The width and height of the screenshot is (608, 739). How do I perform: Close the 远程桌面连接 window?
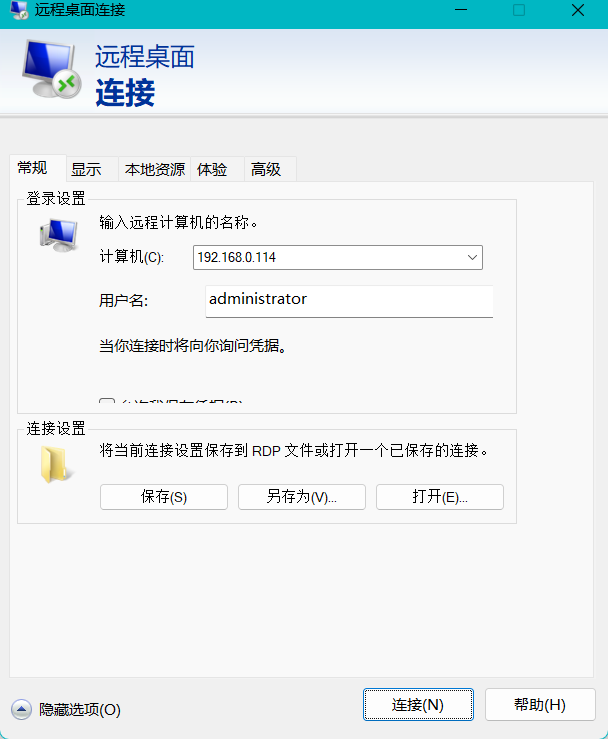578,10
